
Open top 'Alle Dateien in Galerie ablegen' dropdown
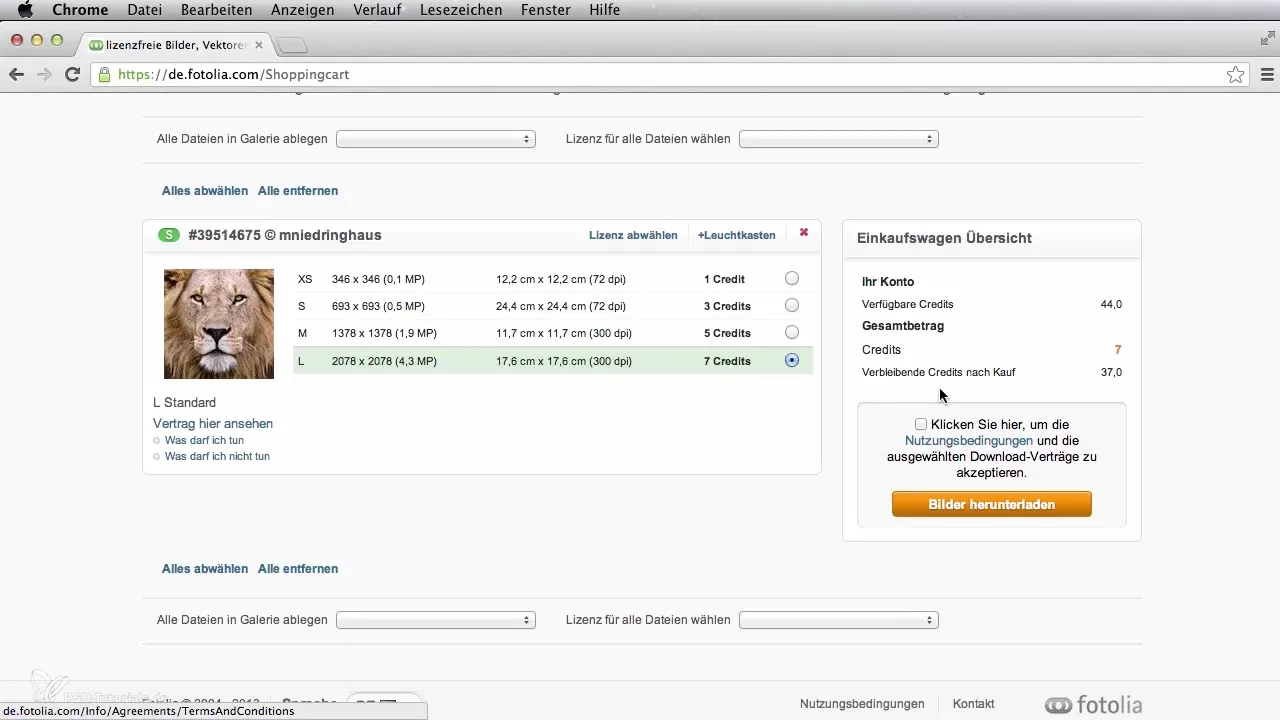436,139
